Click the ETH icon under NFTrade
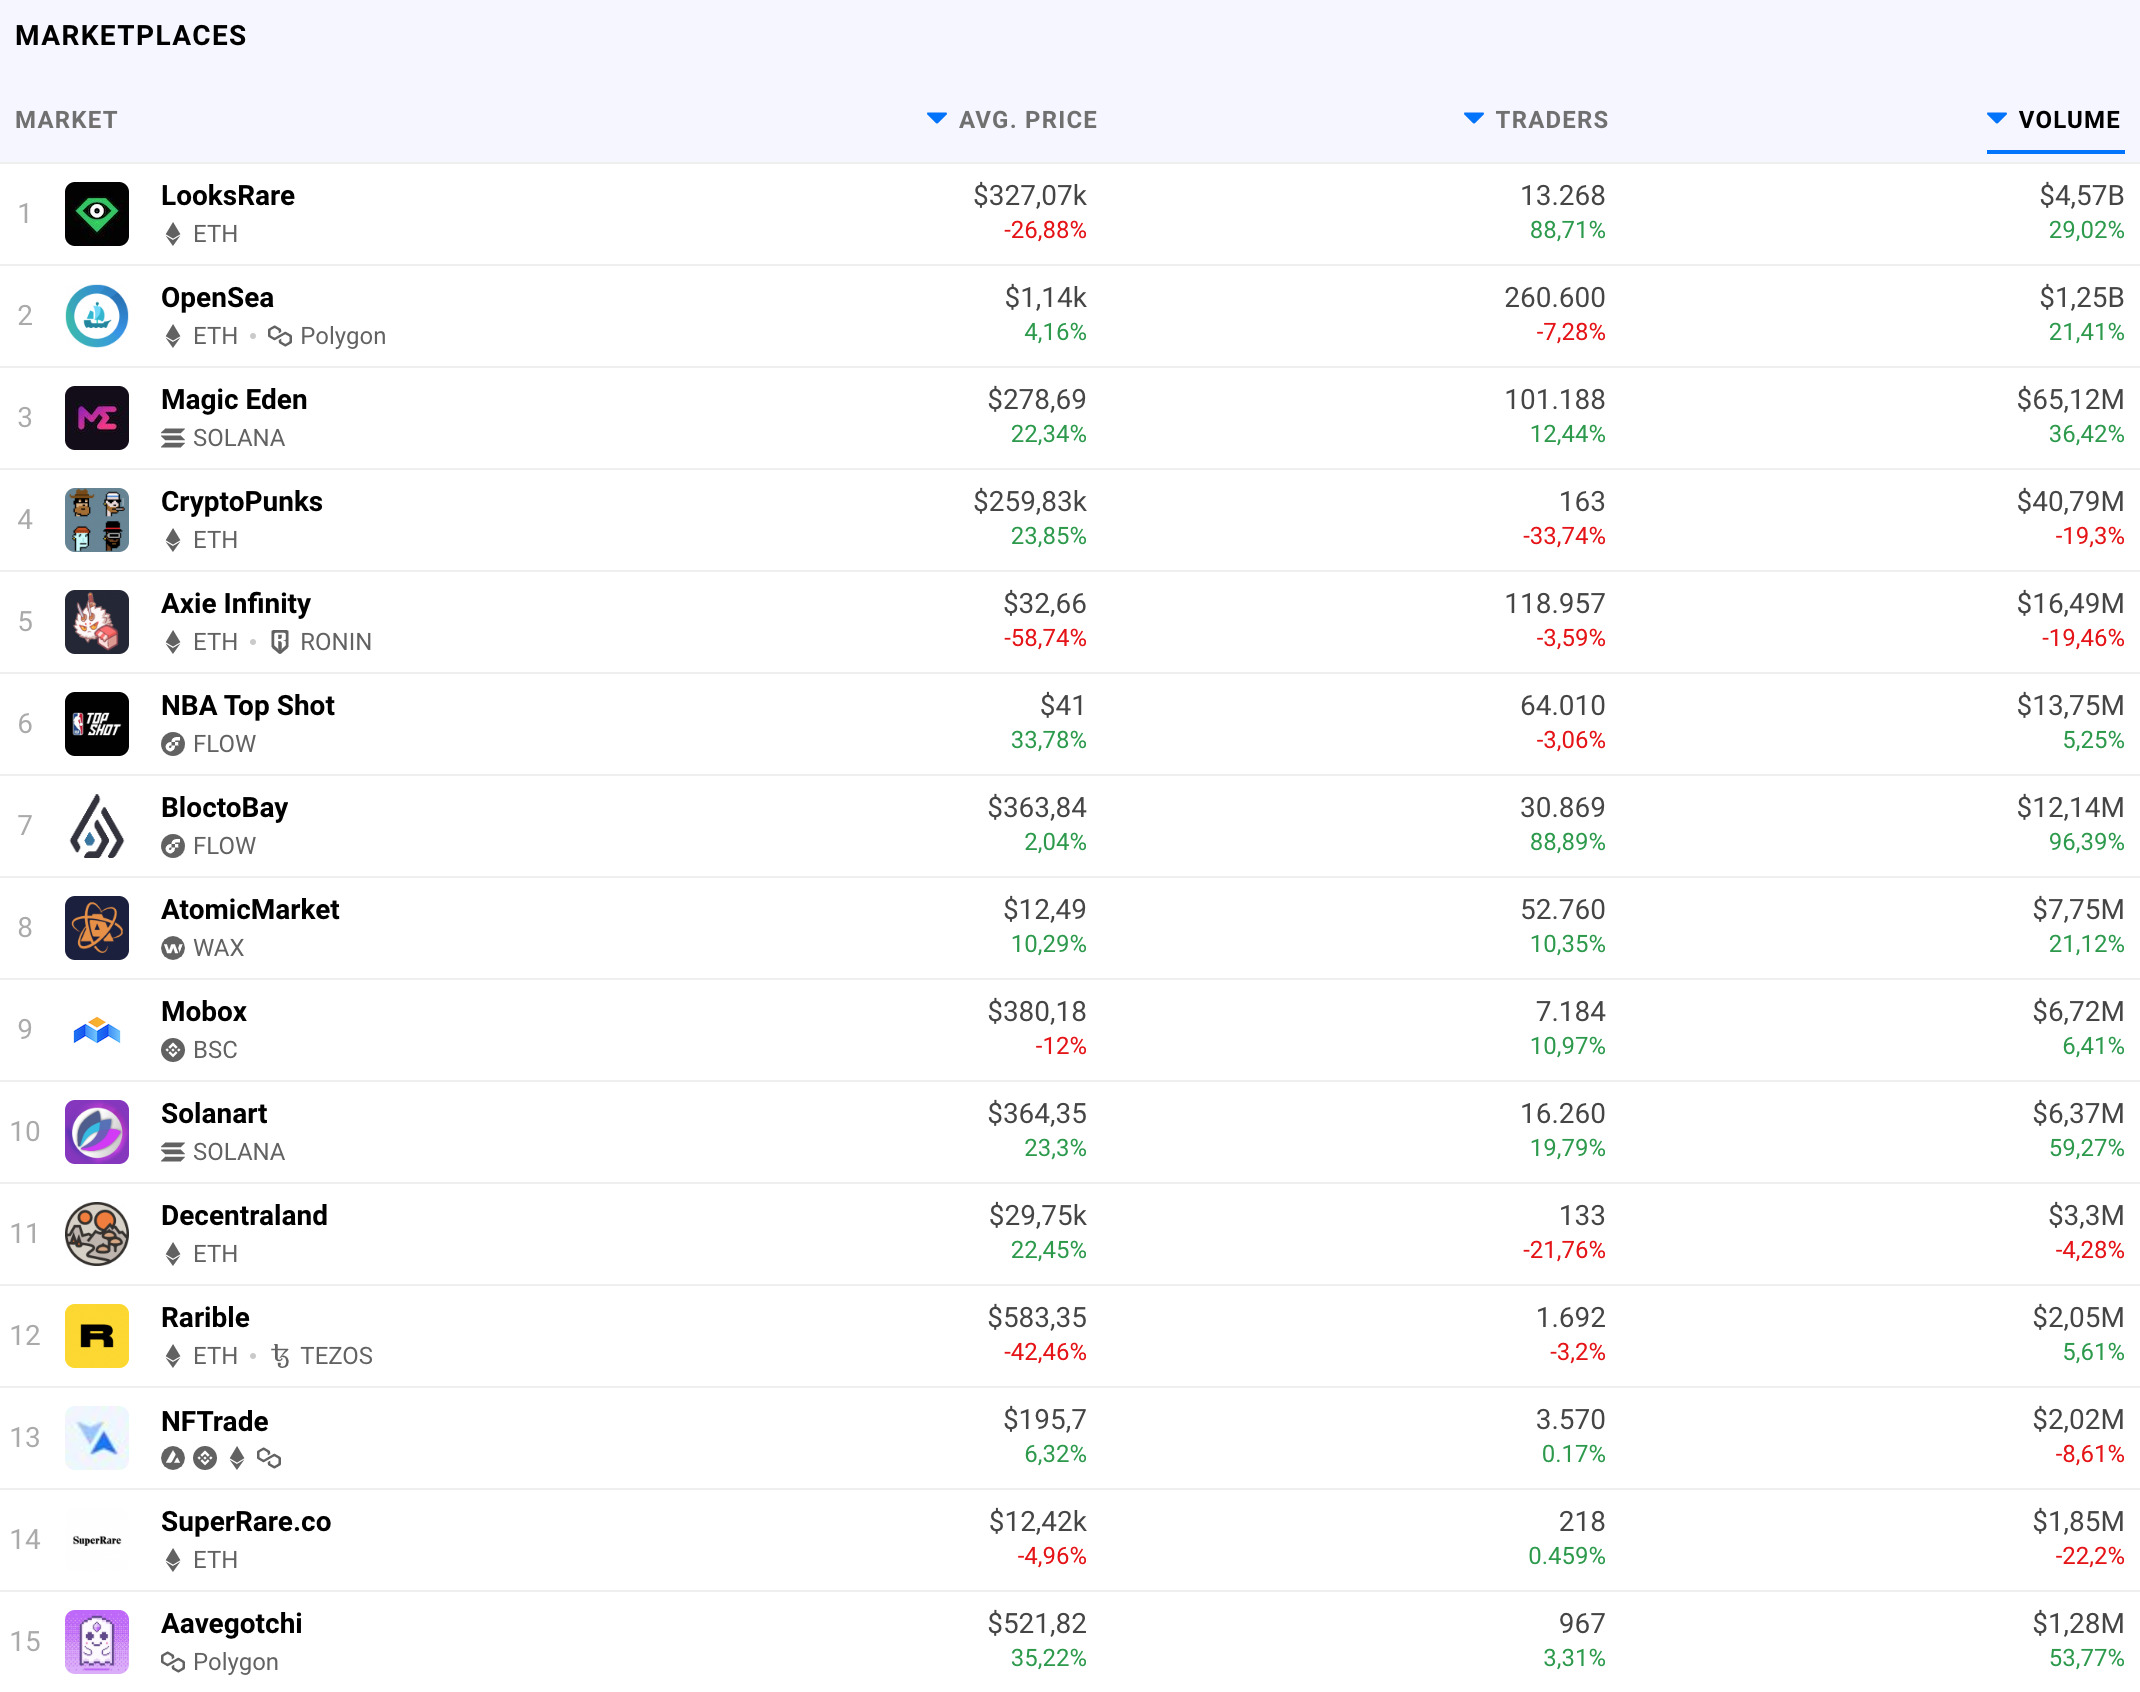 tap(237, 1458)
